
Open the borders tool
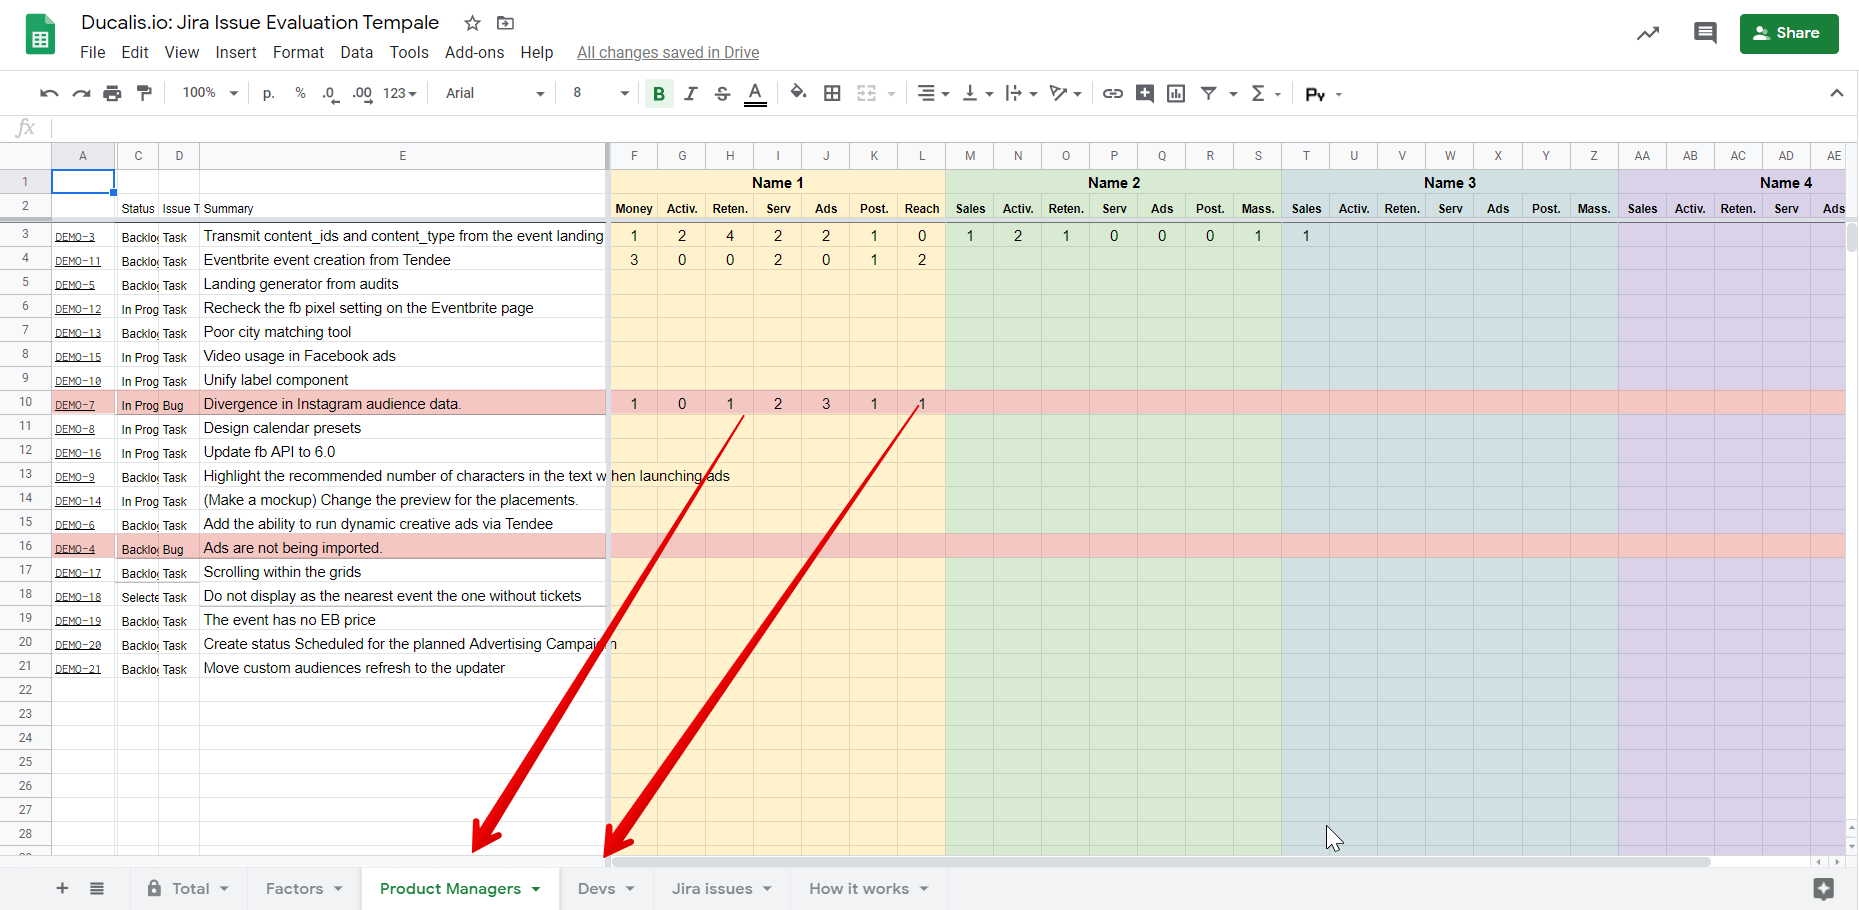[x=832, y=93]
